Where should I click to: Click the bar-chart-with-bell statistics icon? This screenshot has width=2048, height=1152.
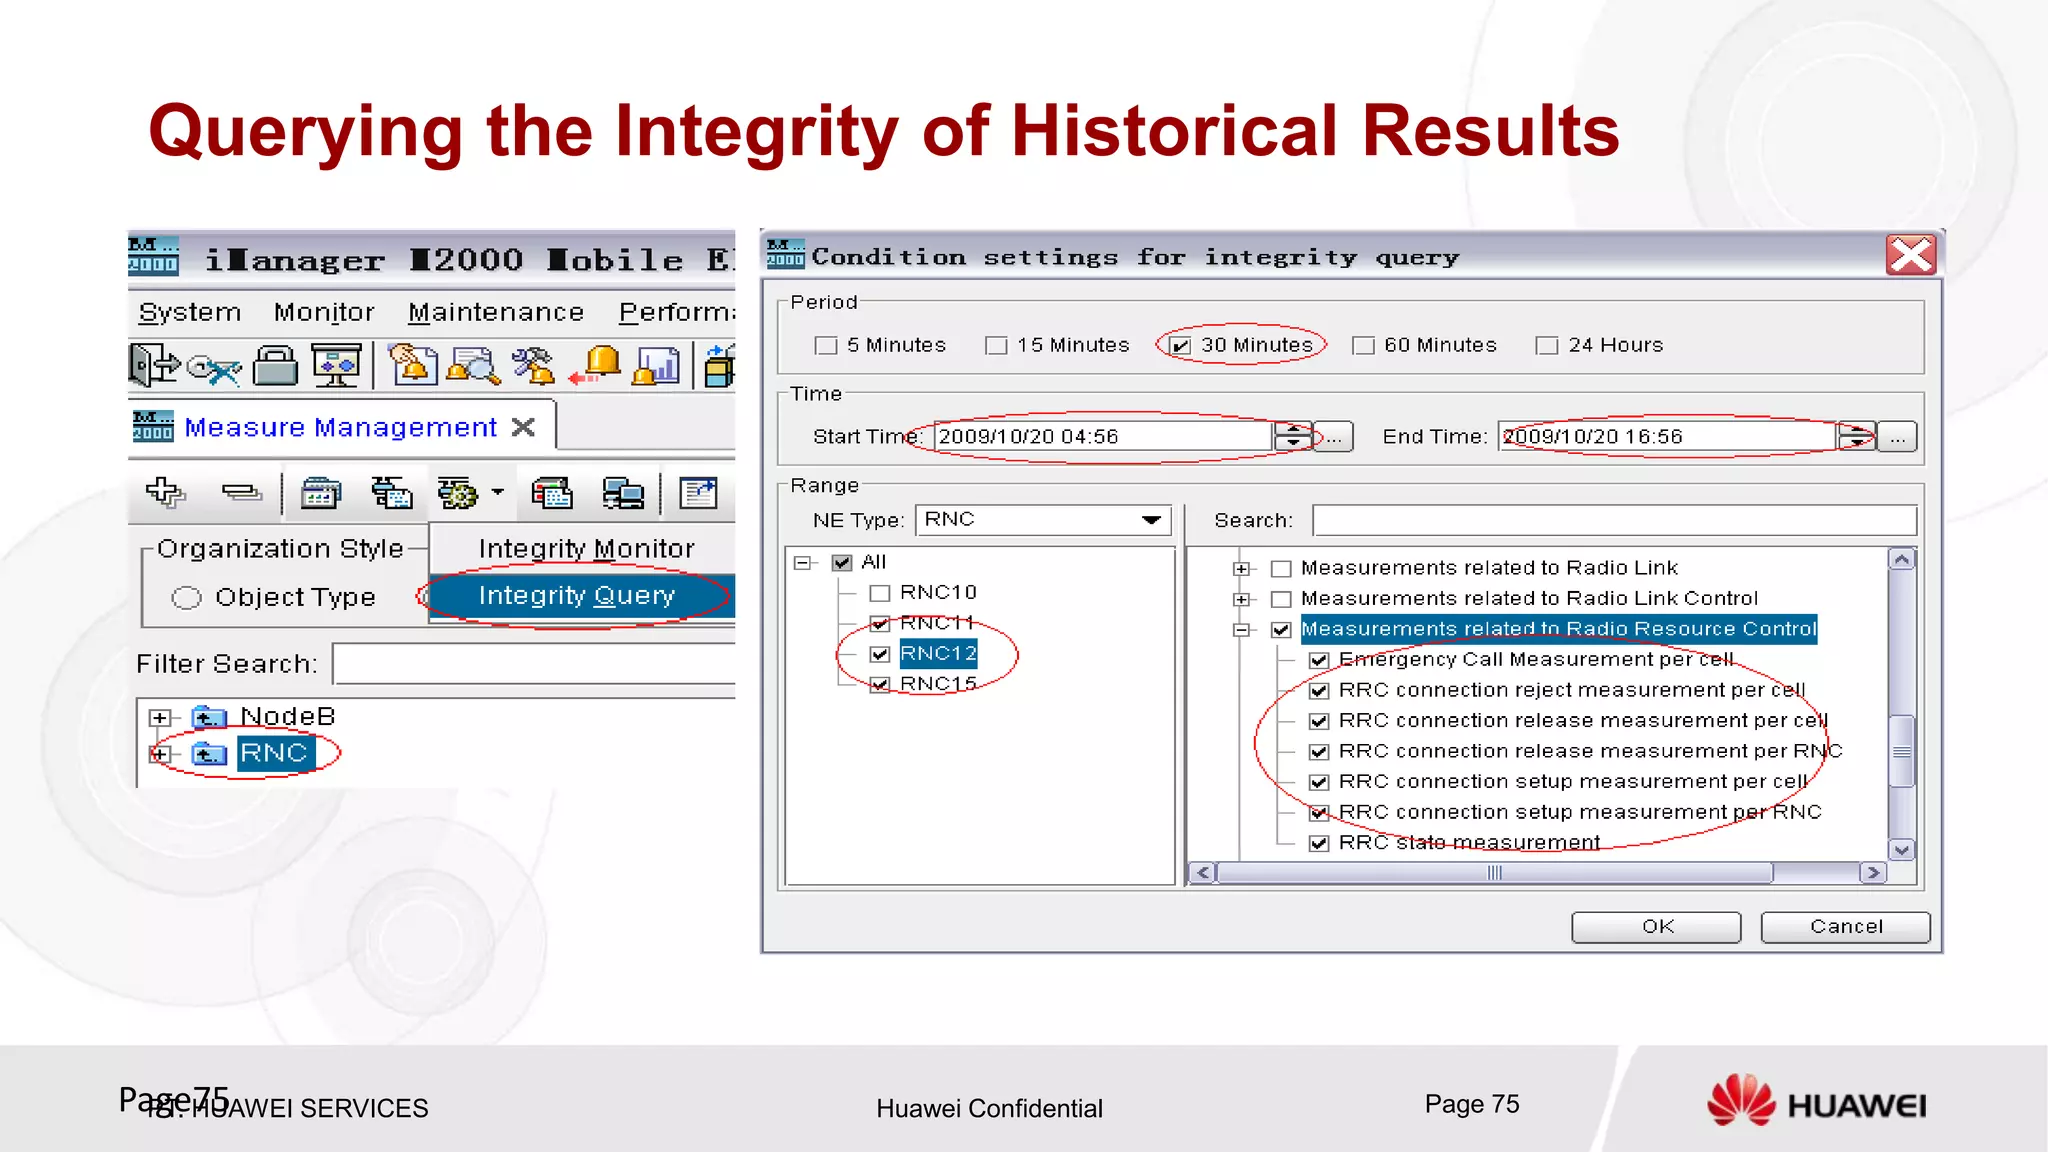(655, 365)
